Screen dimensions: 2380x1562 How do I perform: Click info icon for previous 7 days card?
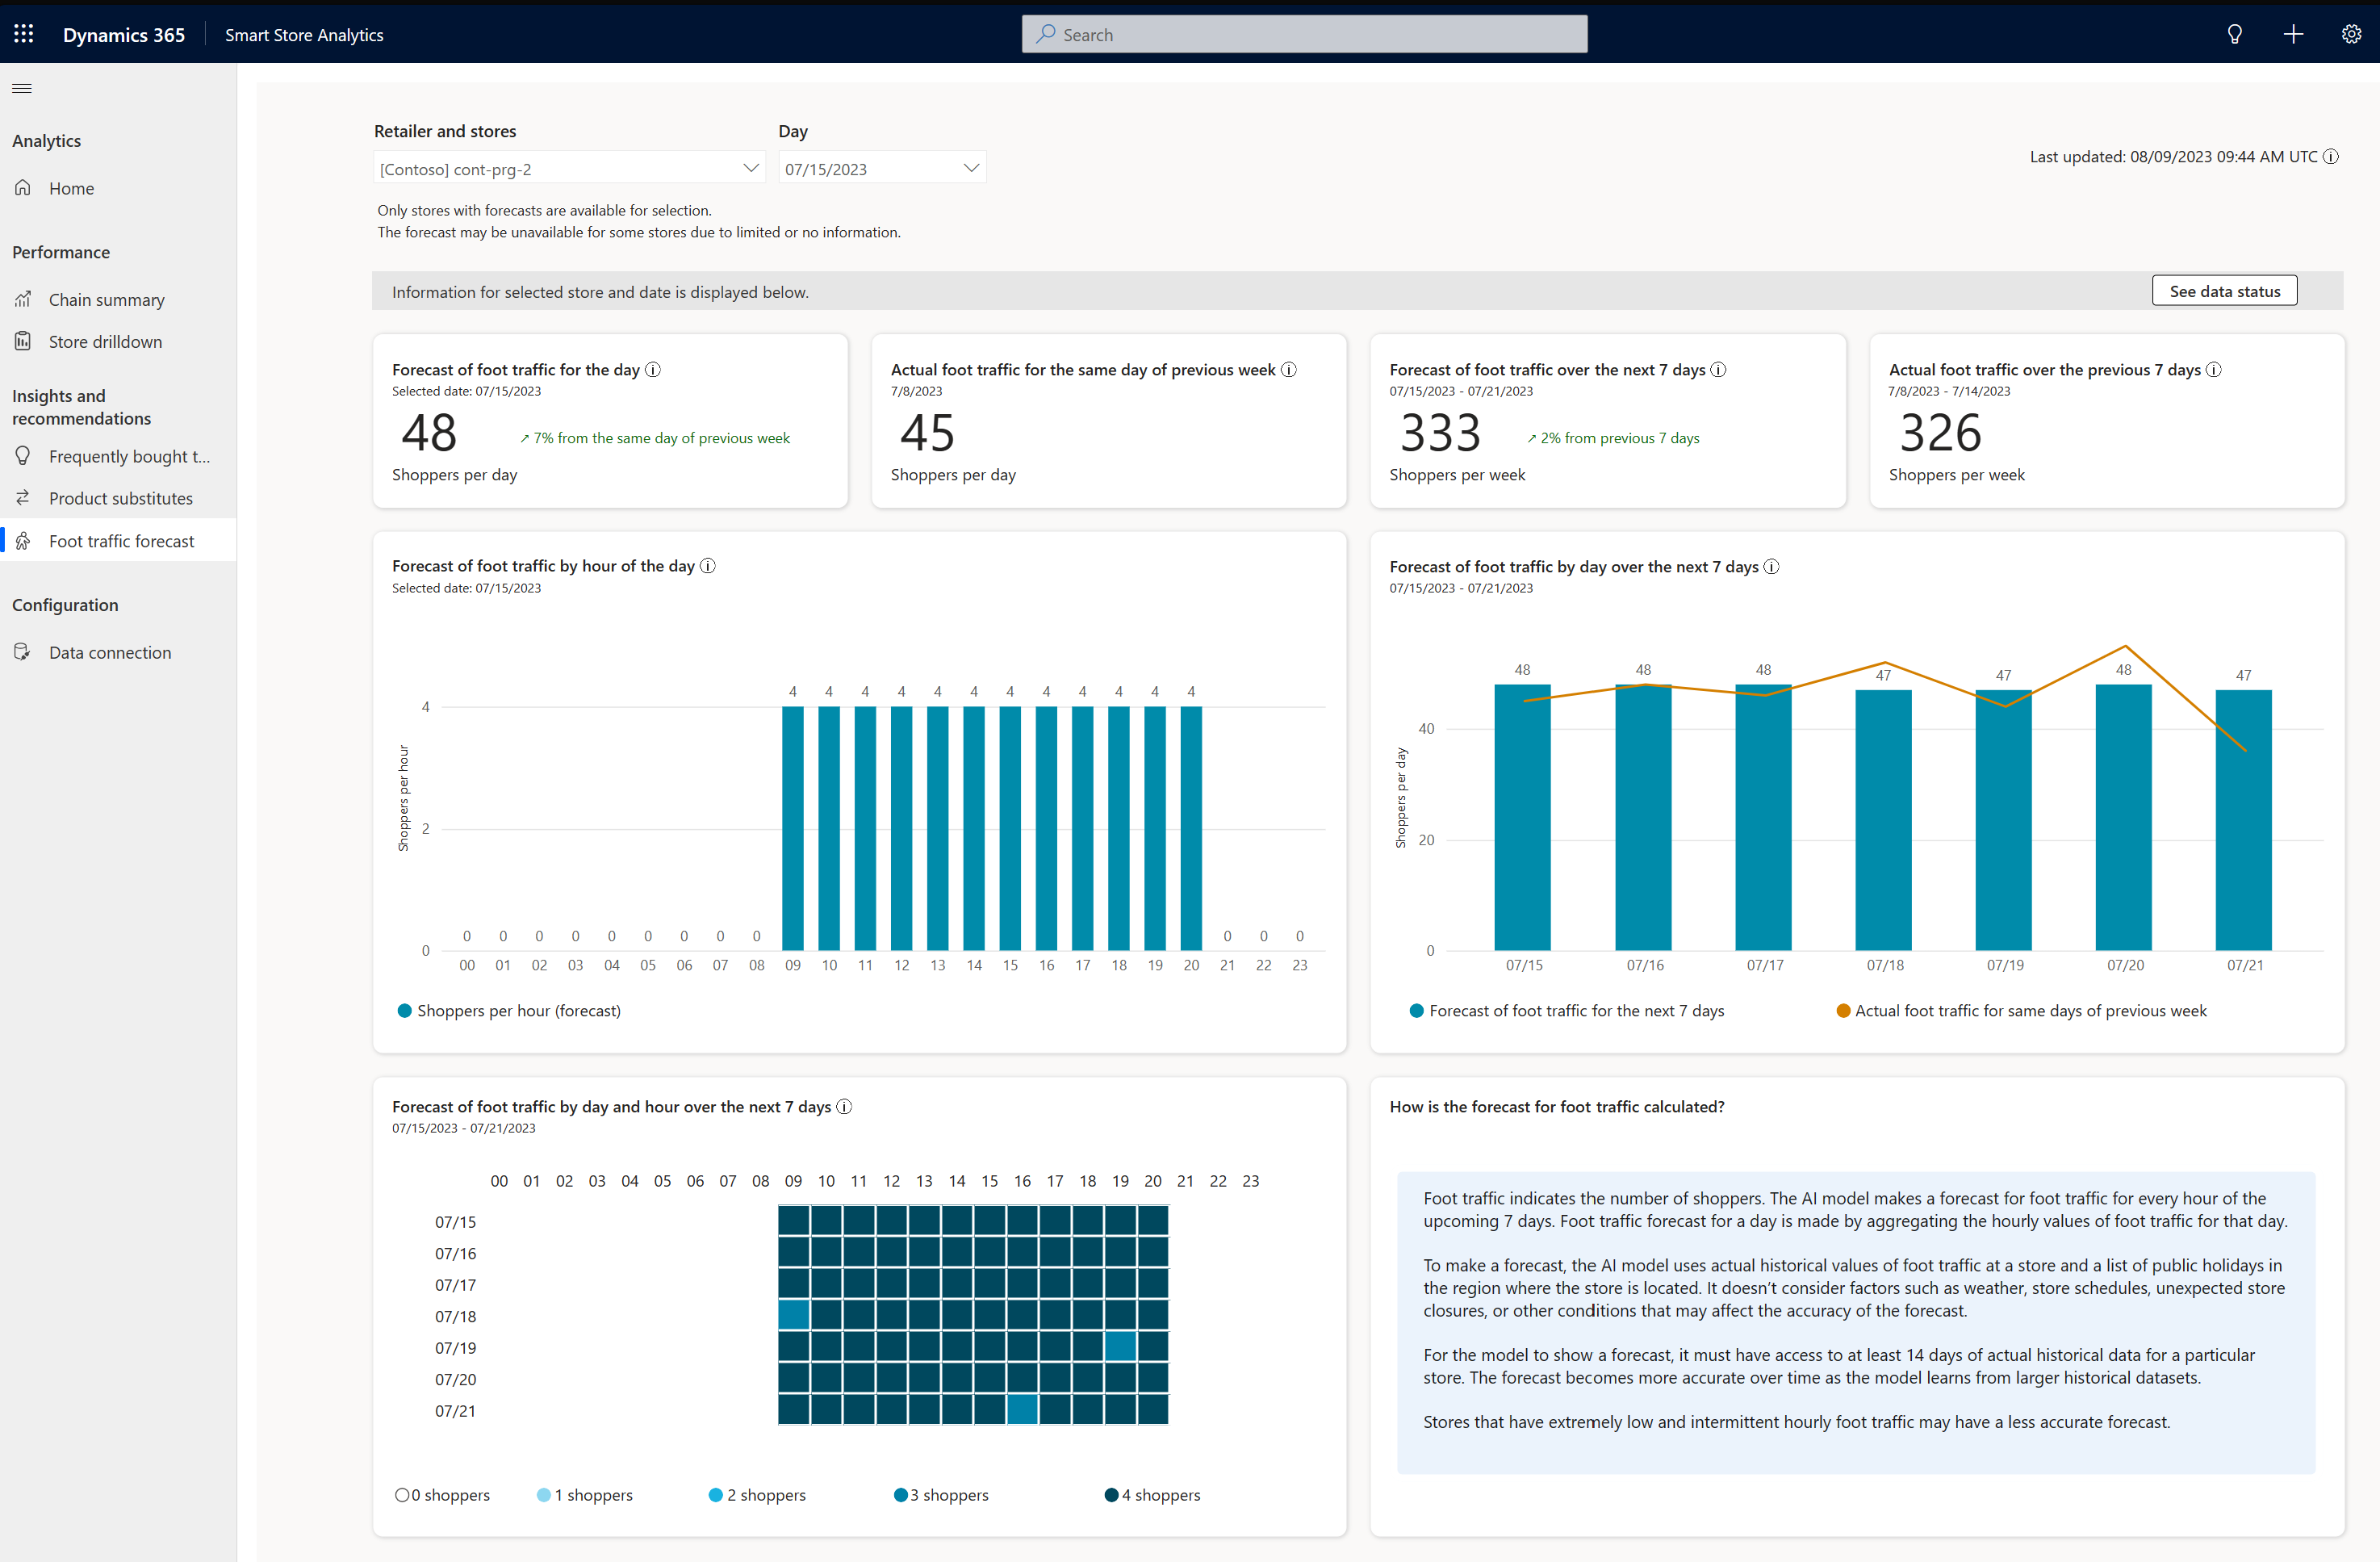click(2214, 370)
